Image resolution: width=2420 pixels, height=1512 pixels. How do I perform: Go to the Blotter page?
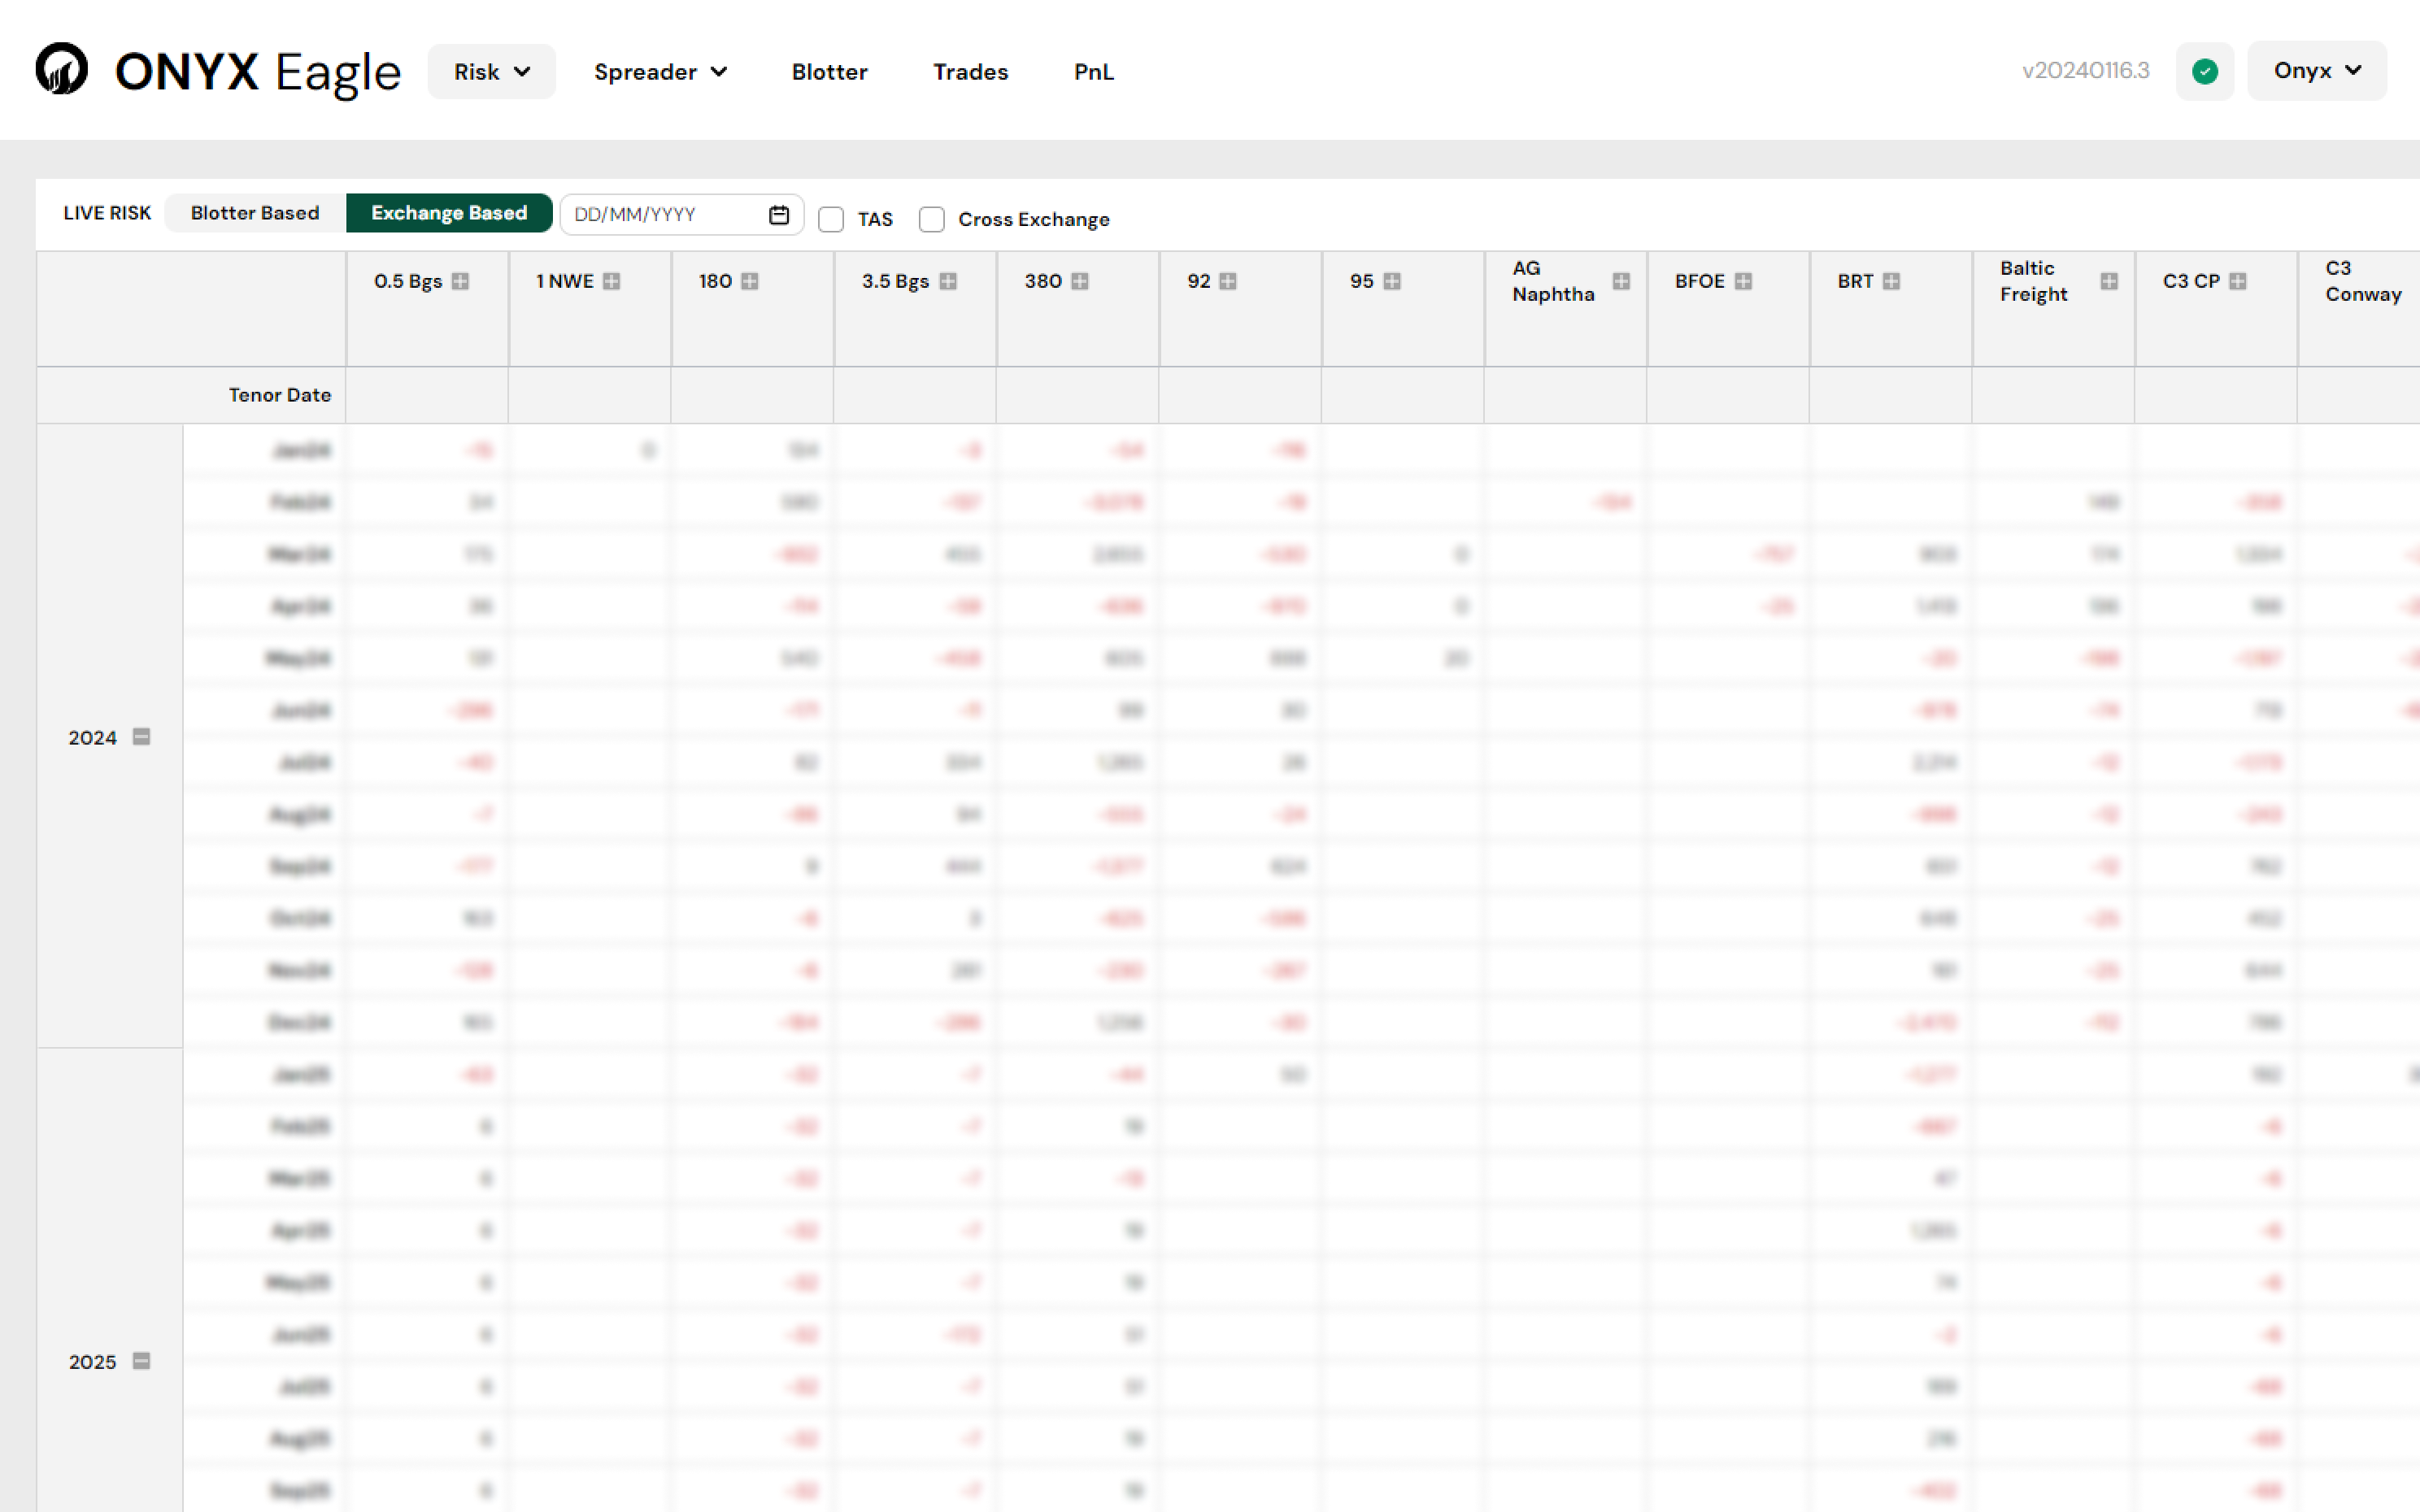click(x=829, y=72)
